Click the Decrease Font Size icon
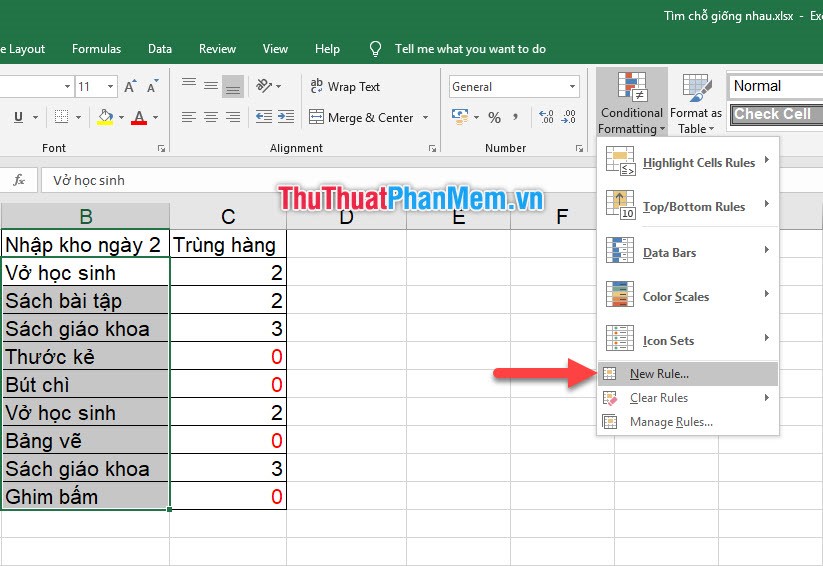 (x=152, y=86)
